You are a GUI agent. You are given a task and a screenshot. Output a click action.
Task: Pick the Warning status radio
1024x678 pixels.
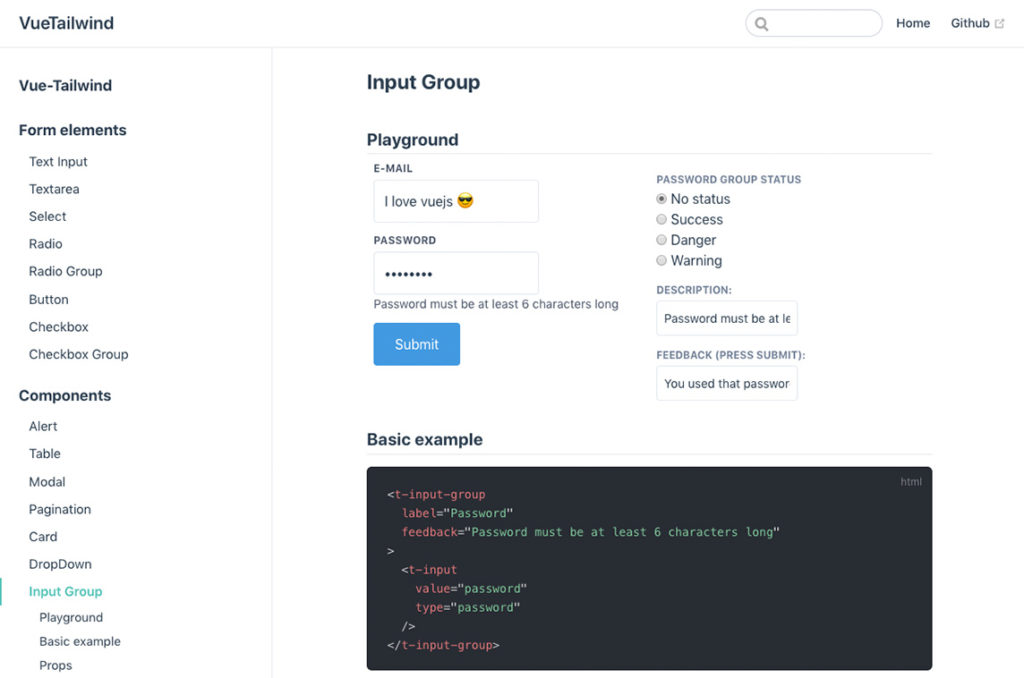click(661, 260)
